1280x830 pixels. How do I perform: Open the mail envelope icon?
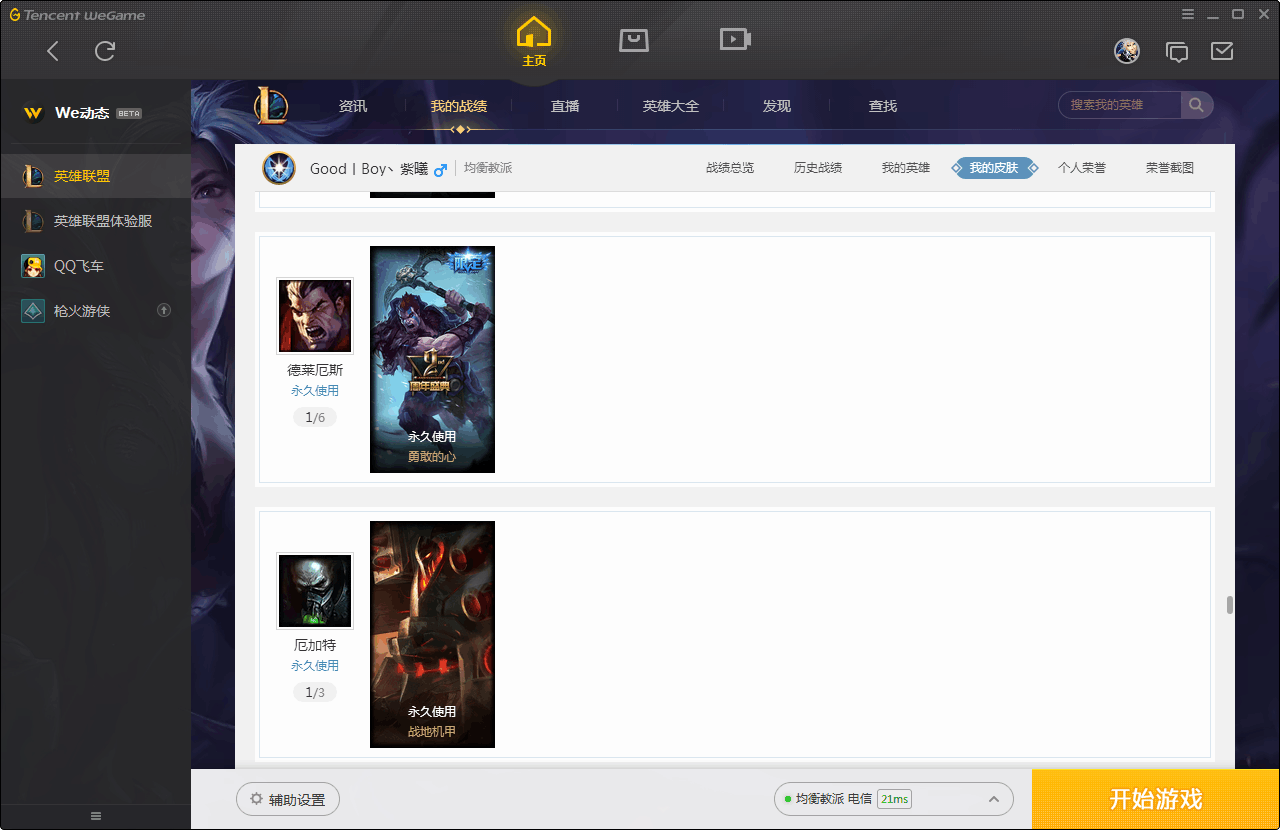pyautogui.click(x=1221, y=51)
